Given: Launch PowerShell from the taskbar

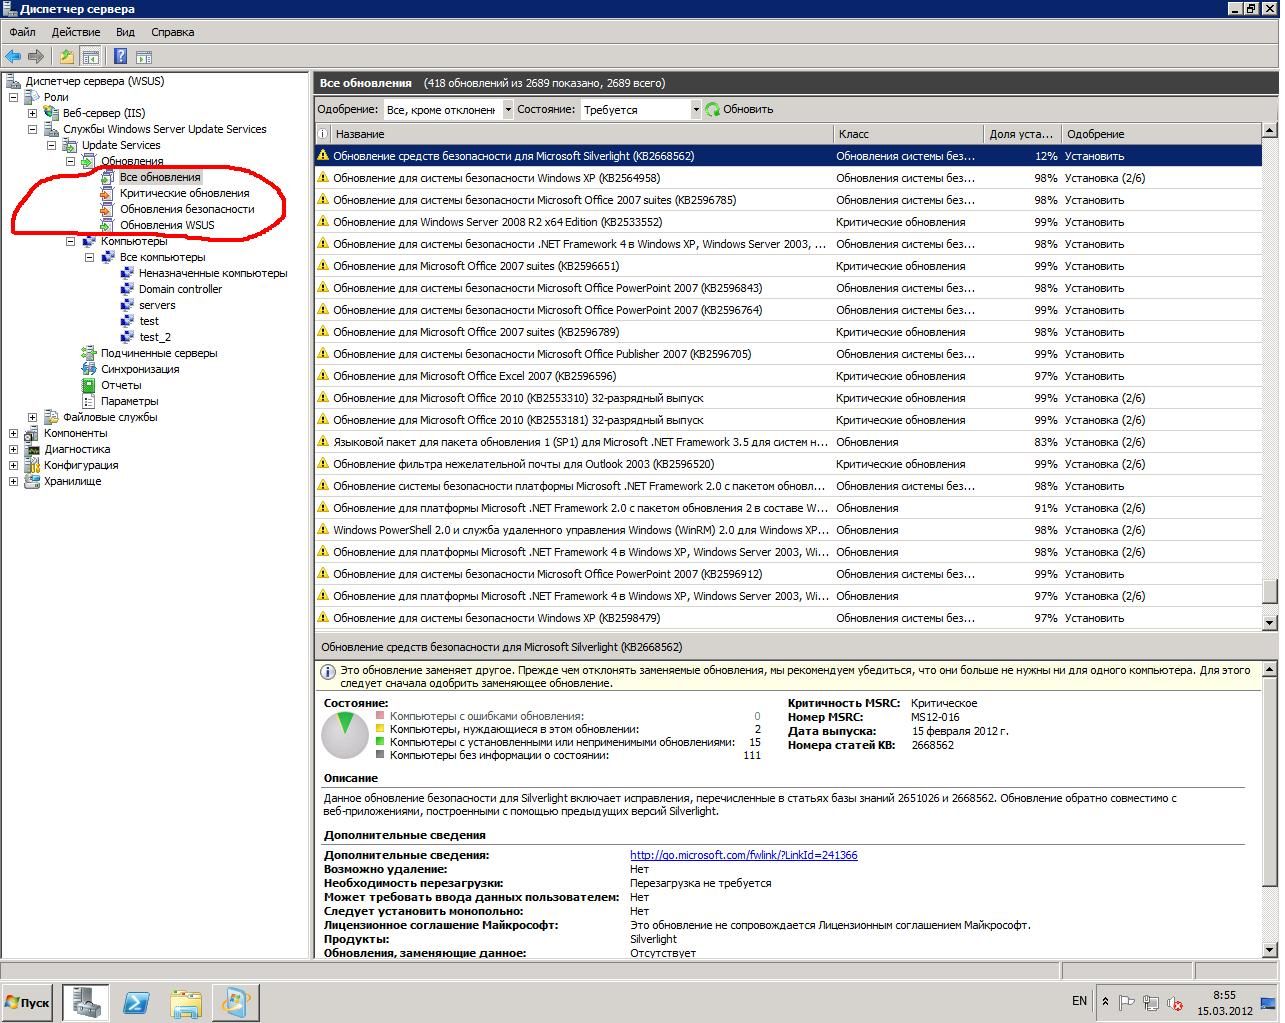Looking at the screenshot, I should pos(136,1002).
